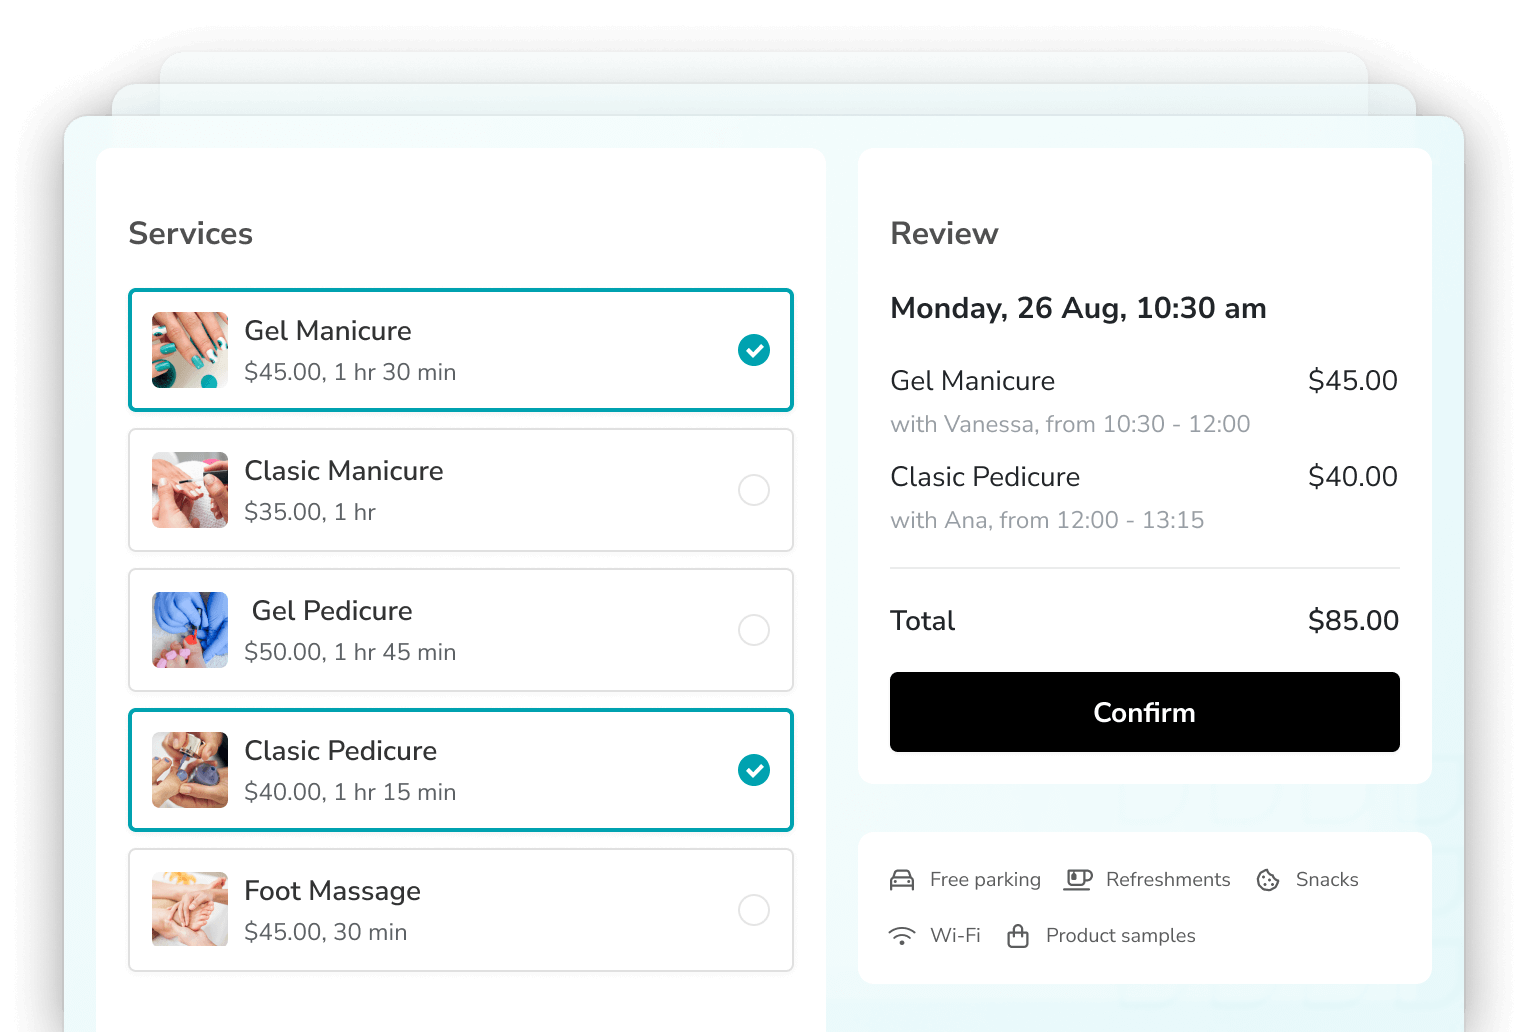
Task: Open the Foot Massage thumbnail image
Action: tap(190, 910)
